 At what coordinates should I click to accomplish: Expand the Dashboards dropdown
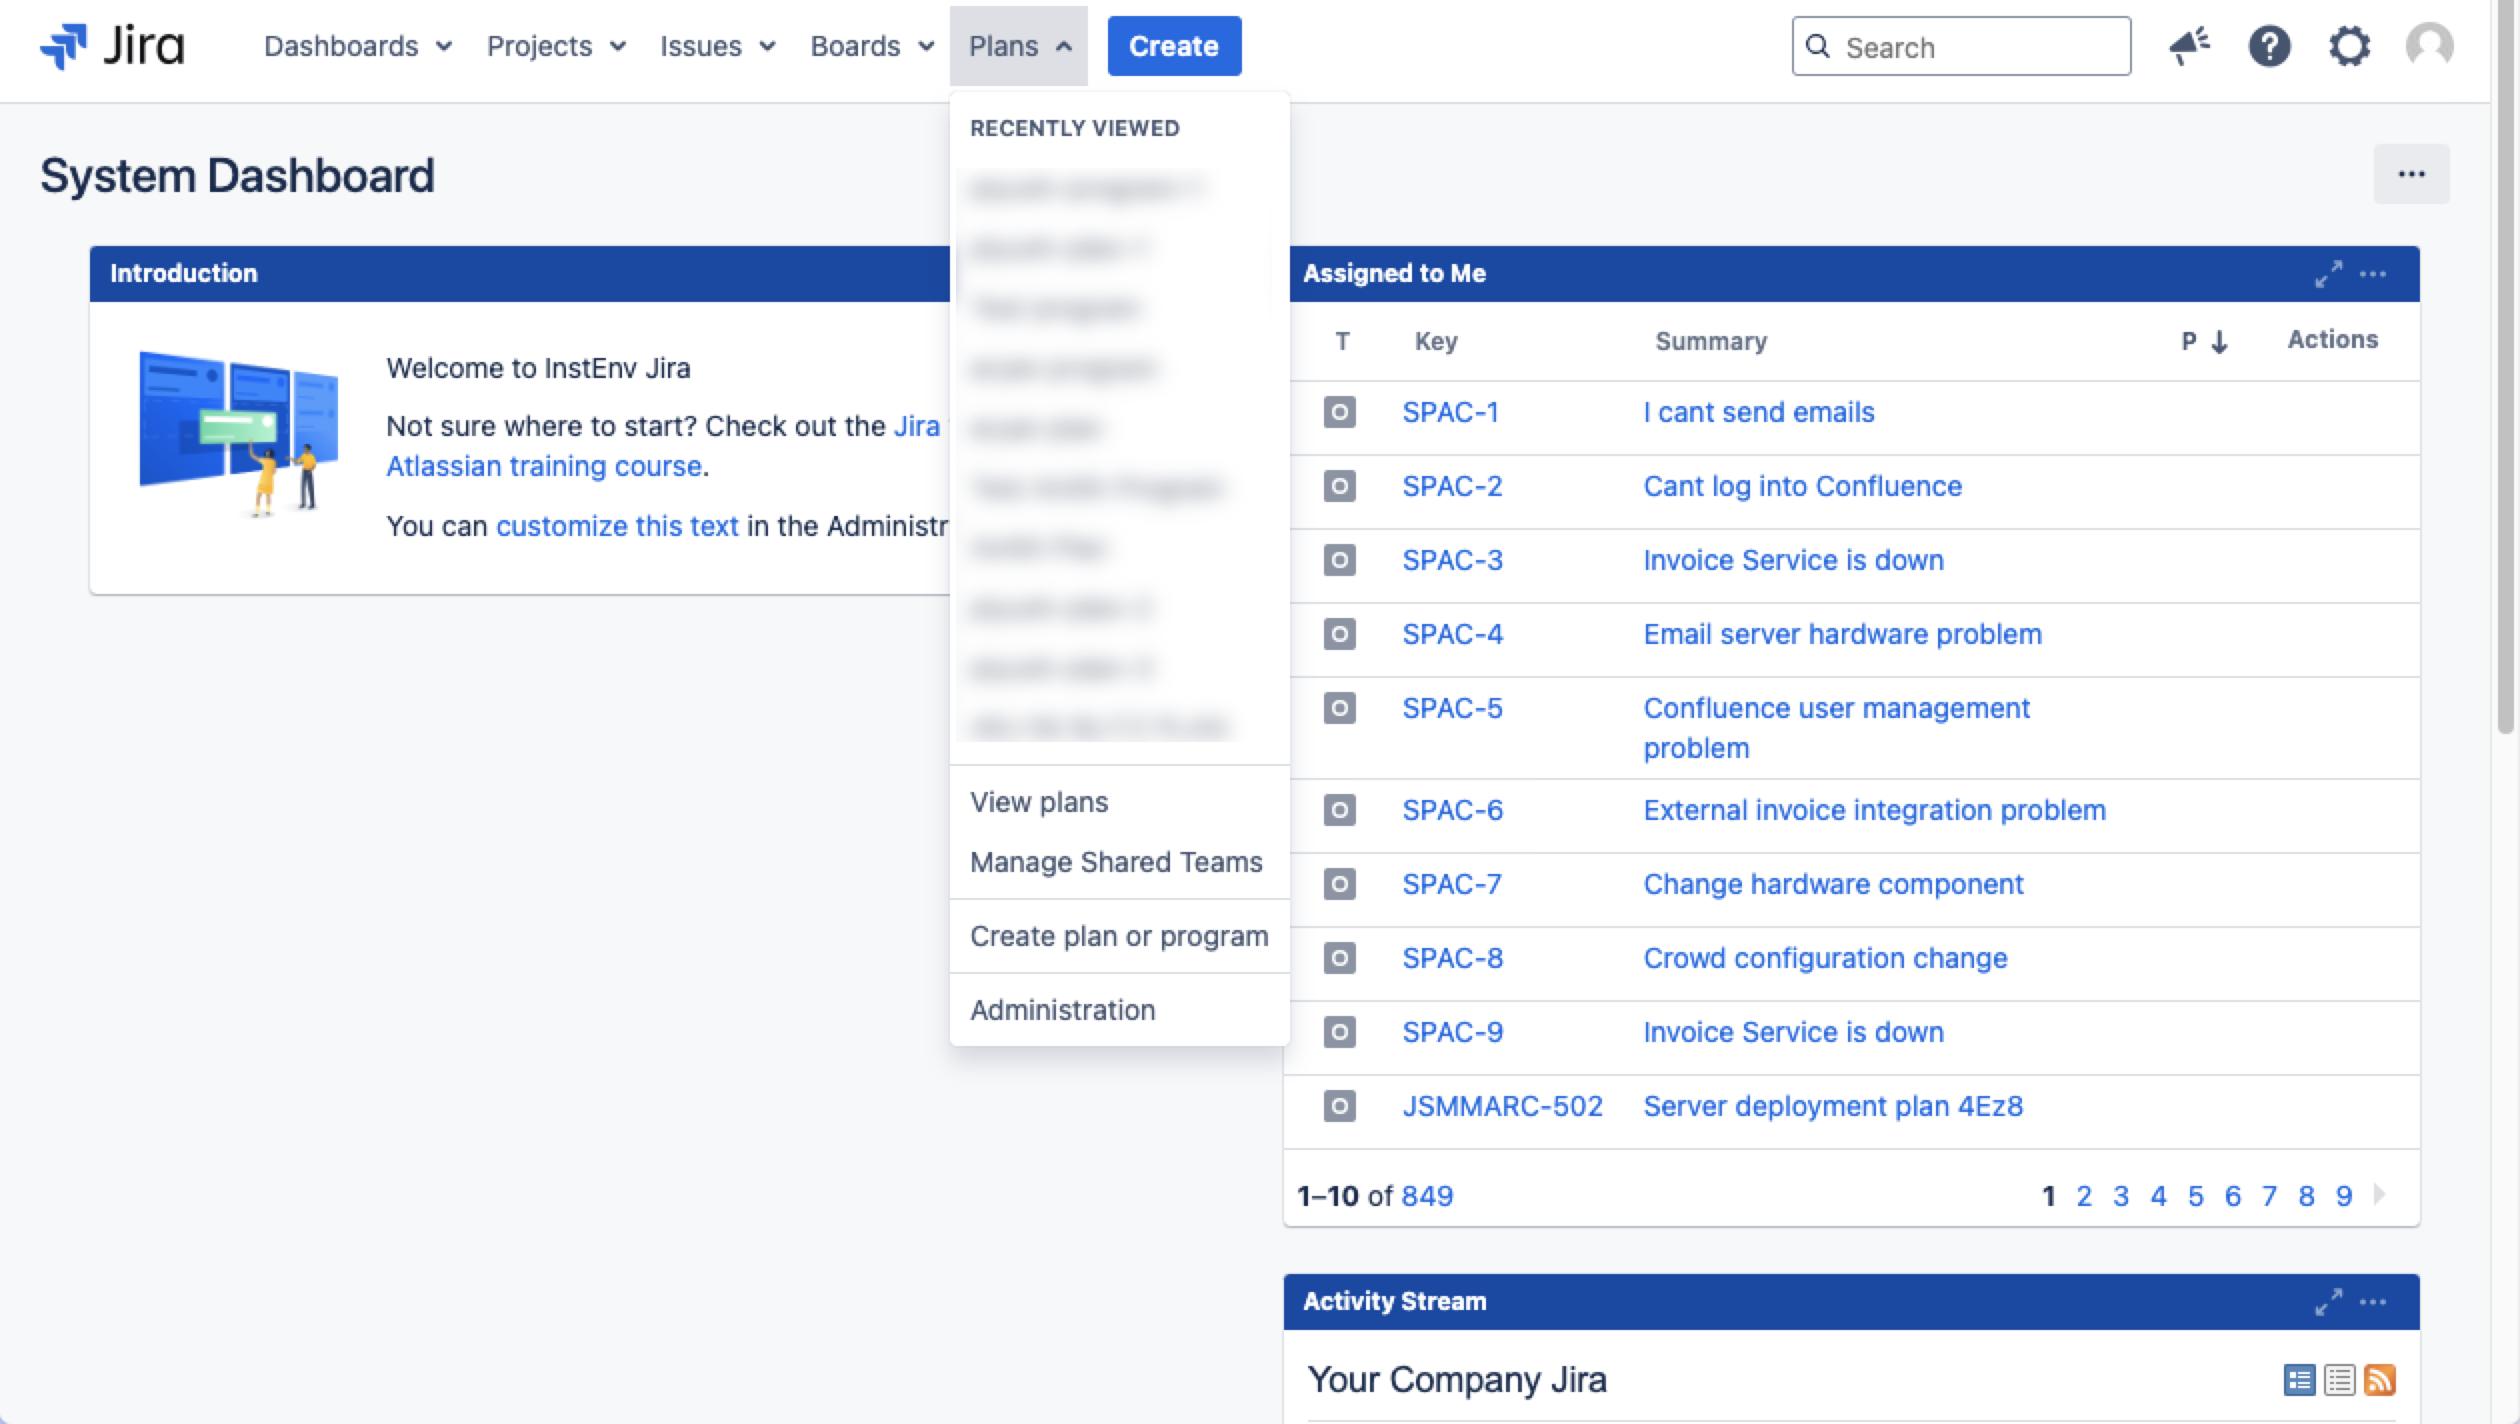(357, 46)
